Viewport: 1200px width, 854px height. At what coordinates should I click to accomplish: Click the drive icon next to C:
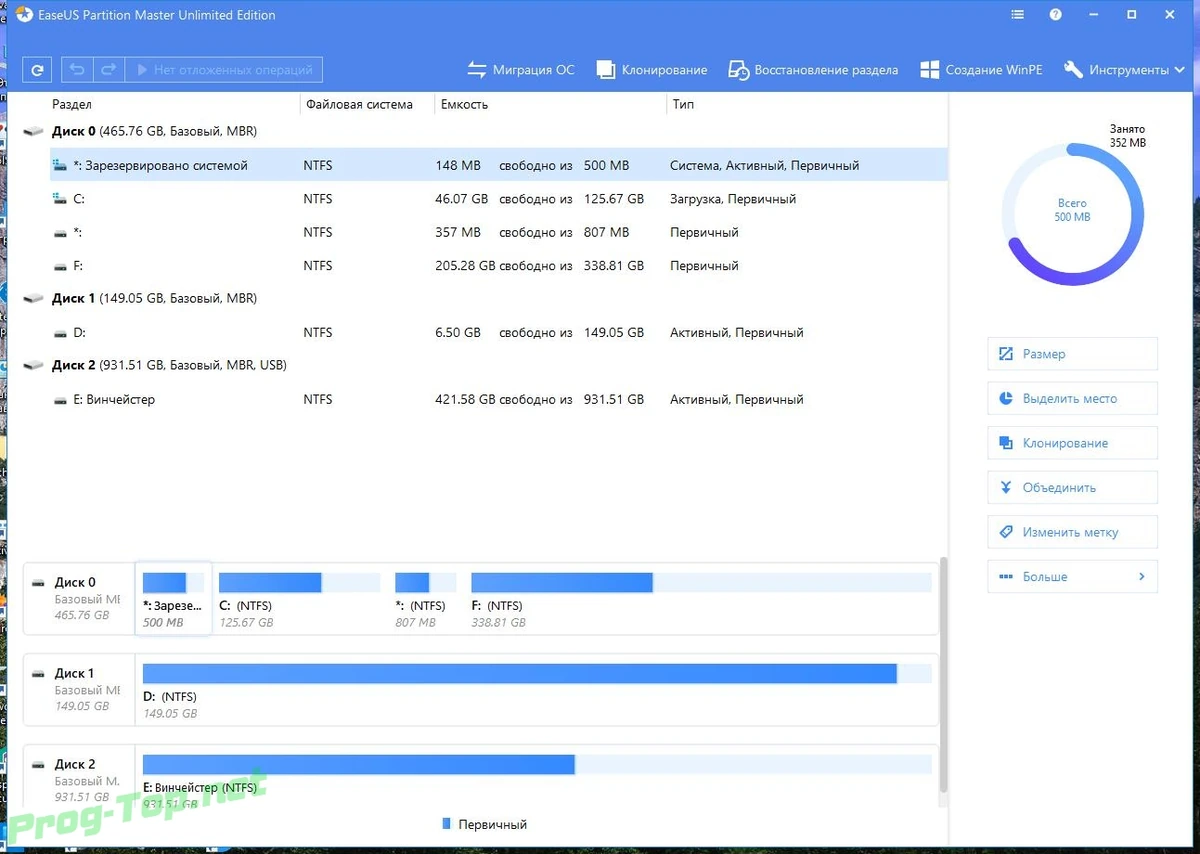click(x=60, y=199)
